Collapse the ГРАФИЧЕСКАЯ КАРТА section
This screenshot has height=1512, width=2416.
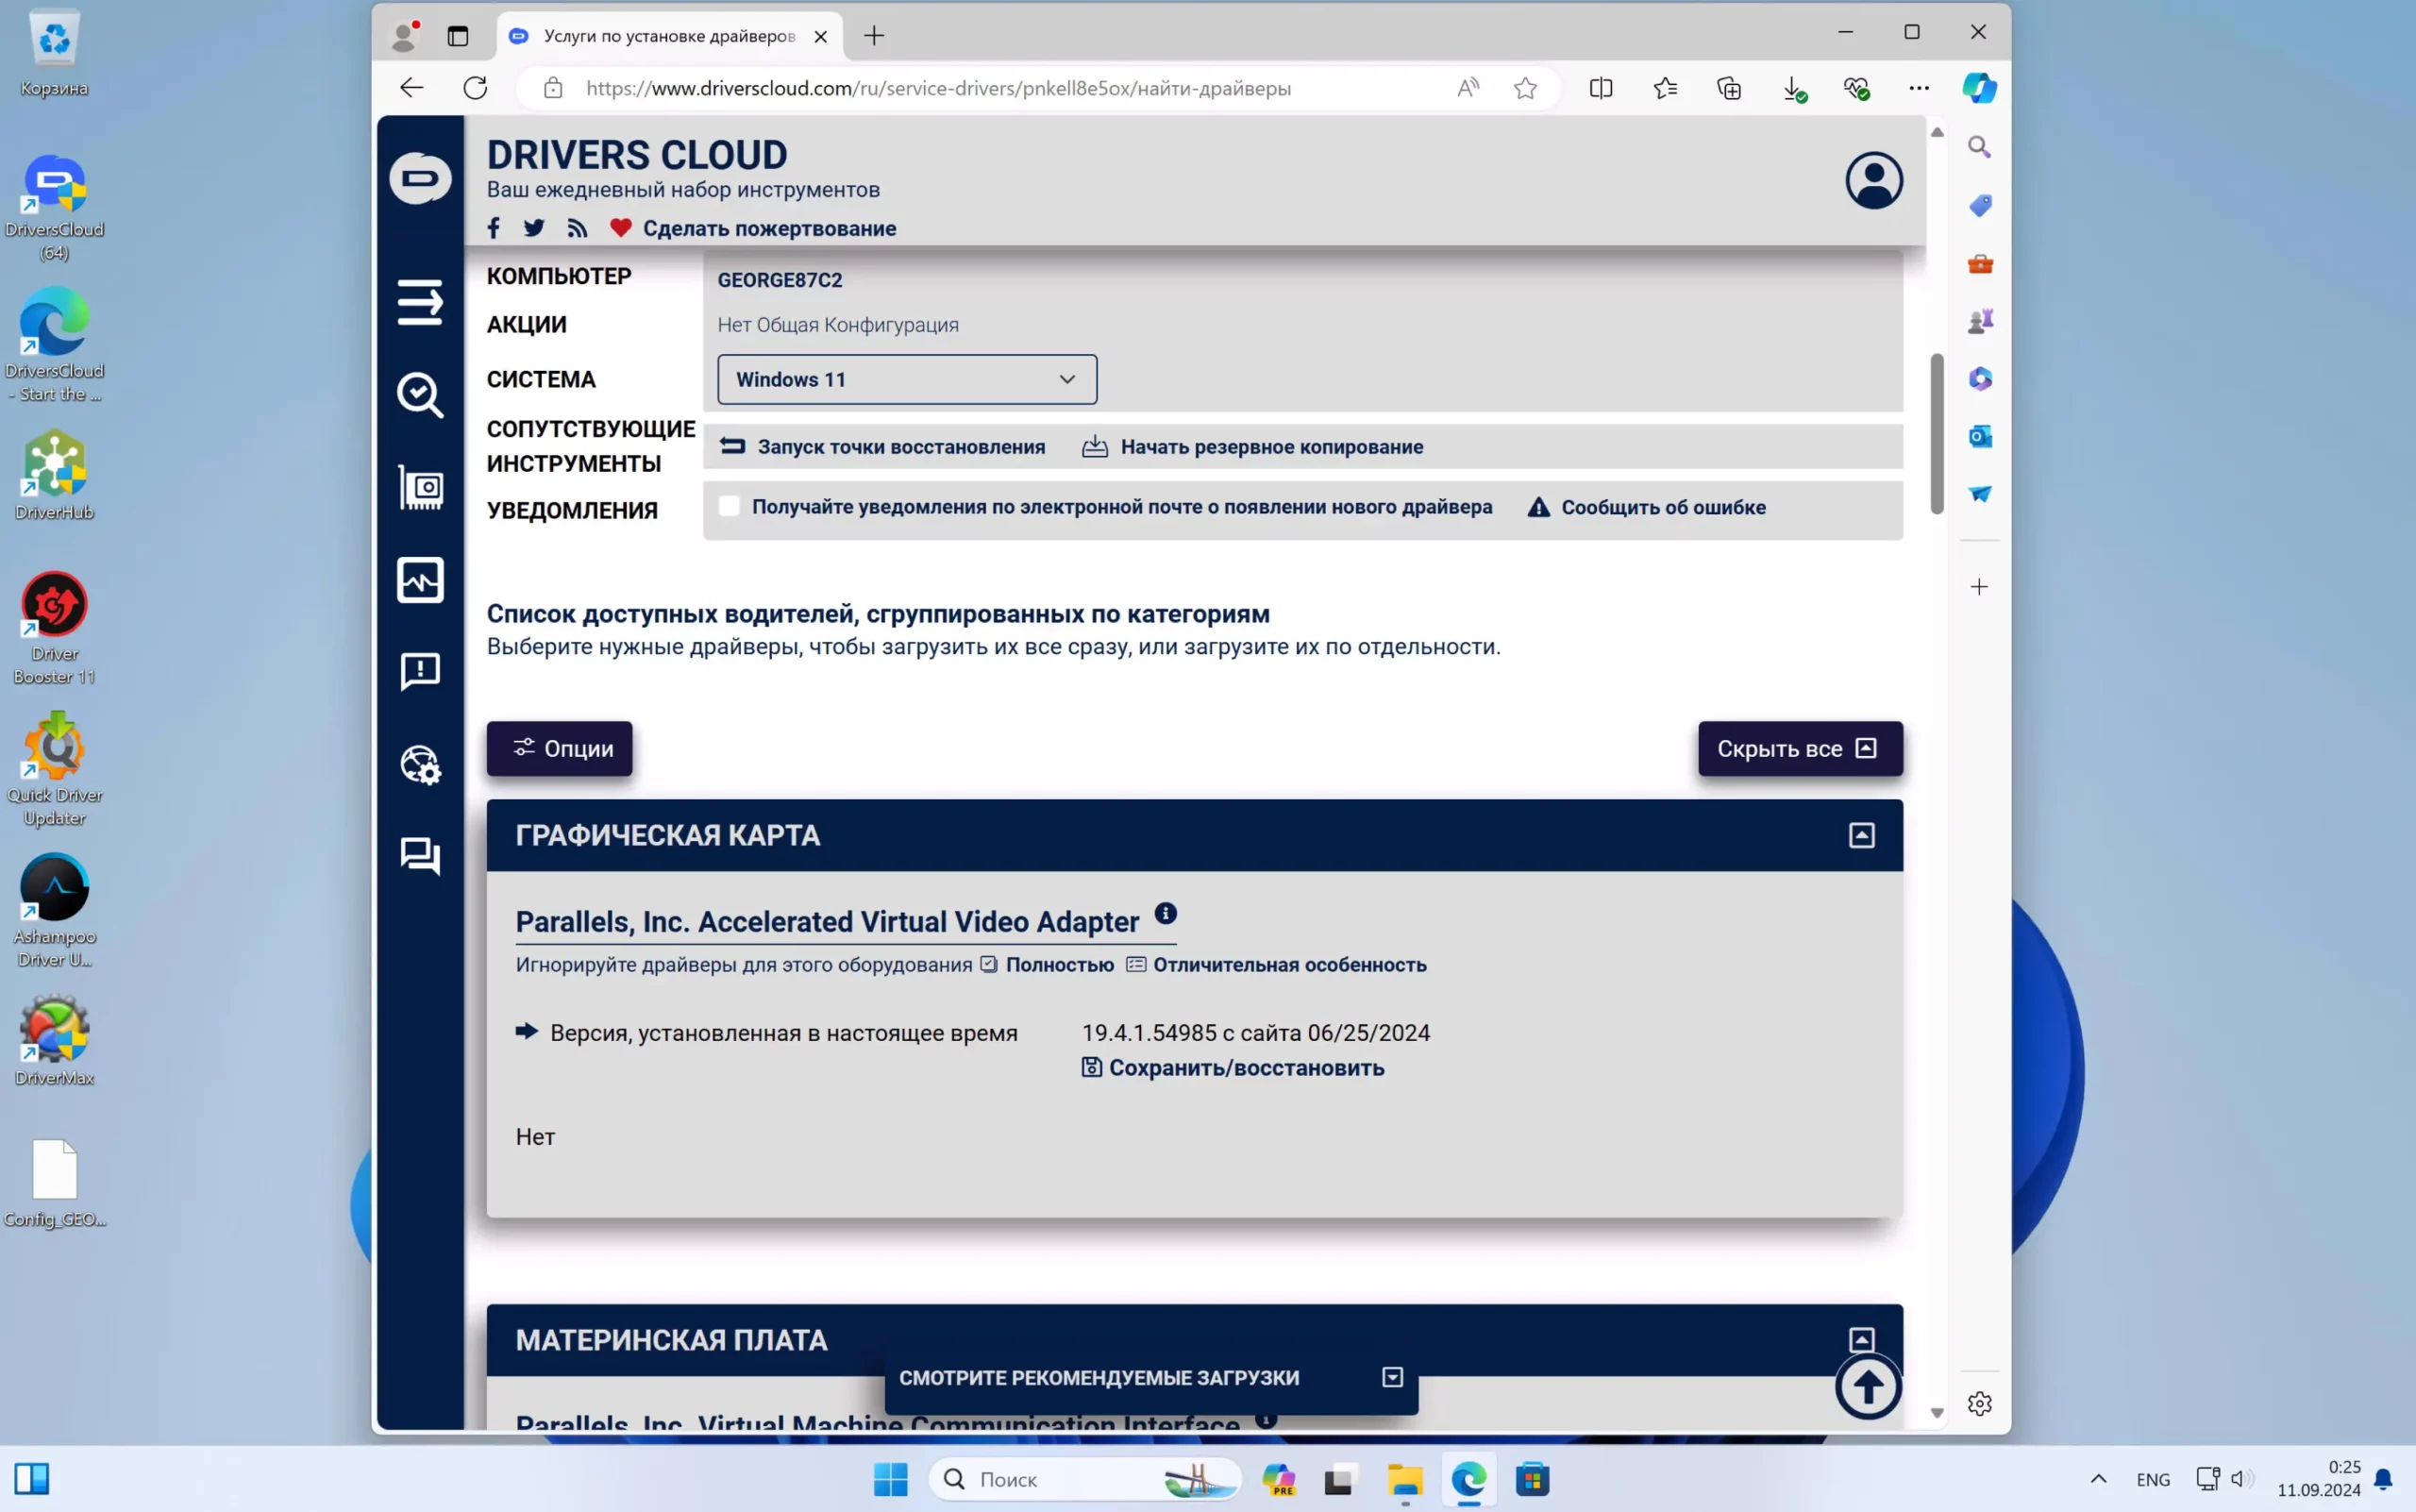tap(1861, 835)
